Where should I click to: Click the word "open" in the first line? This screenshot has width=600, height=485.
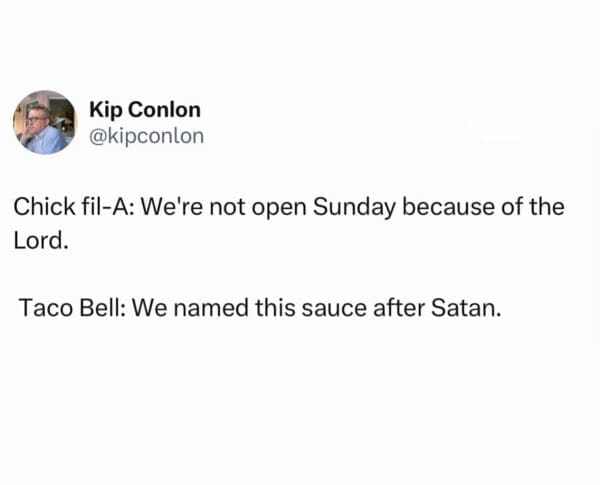click(278, 208)
